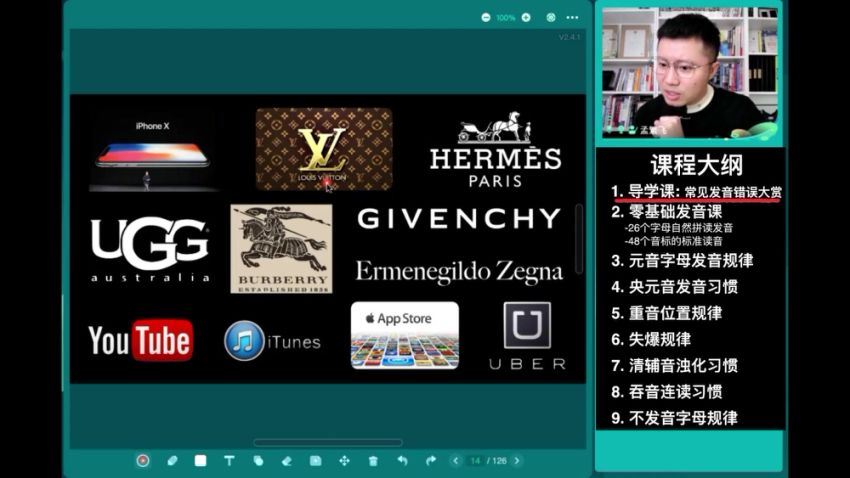Click the UGG australia logo
This screenshot has height=478, width=850.
pos(150,248)
